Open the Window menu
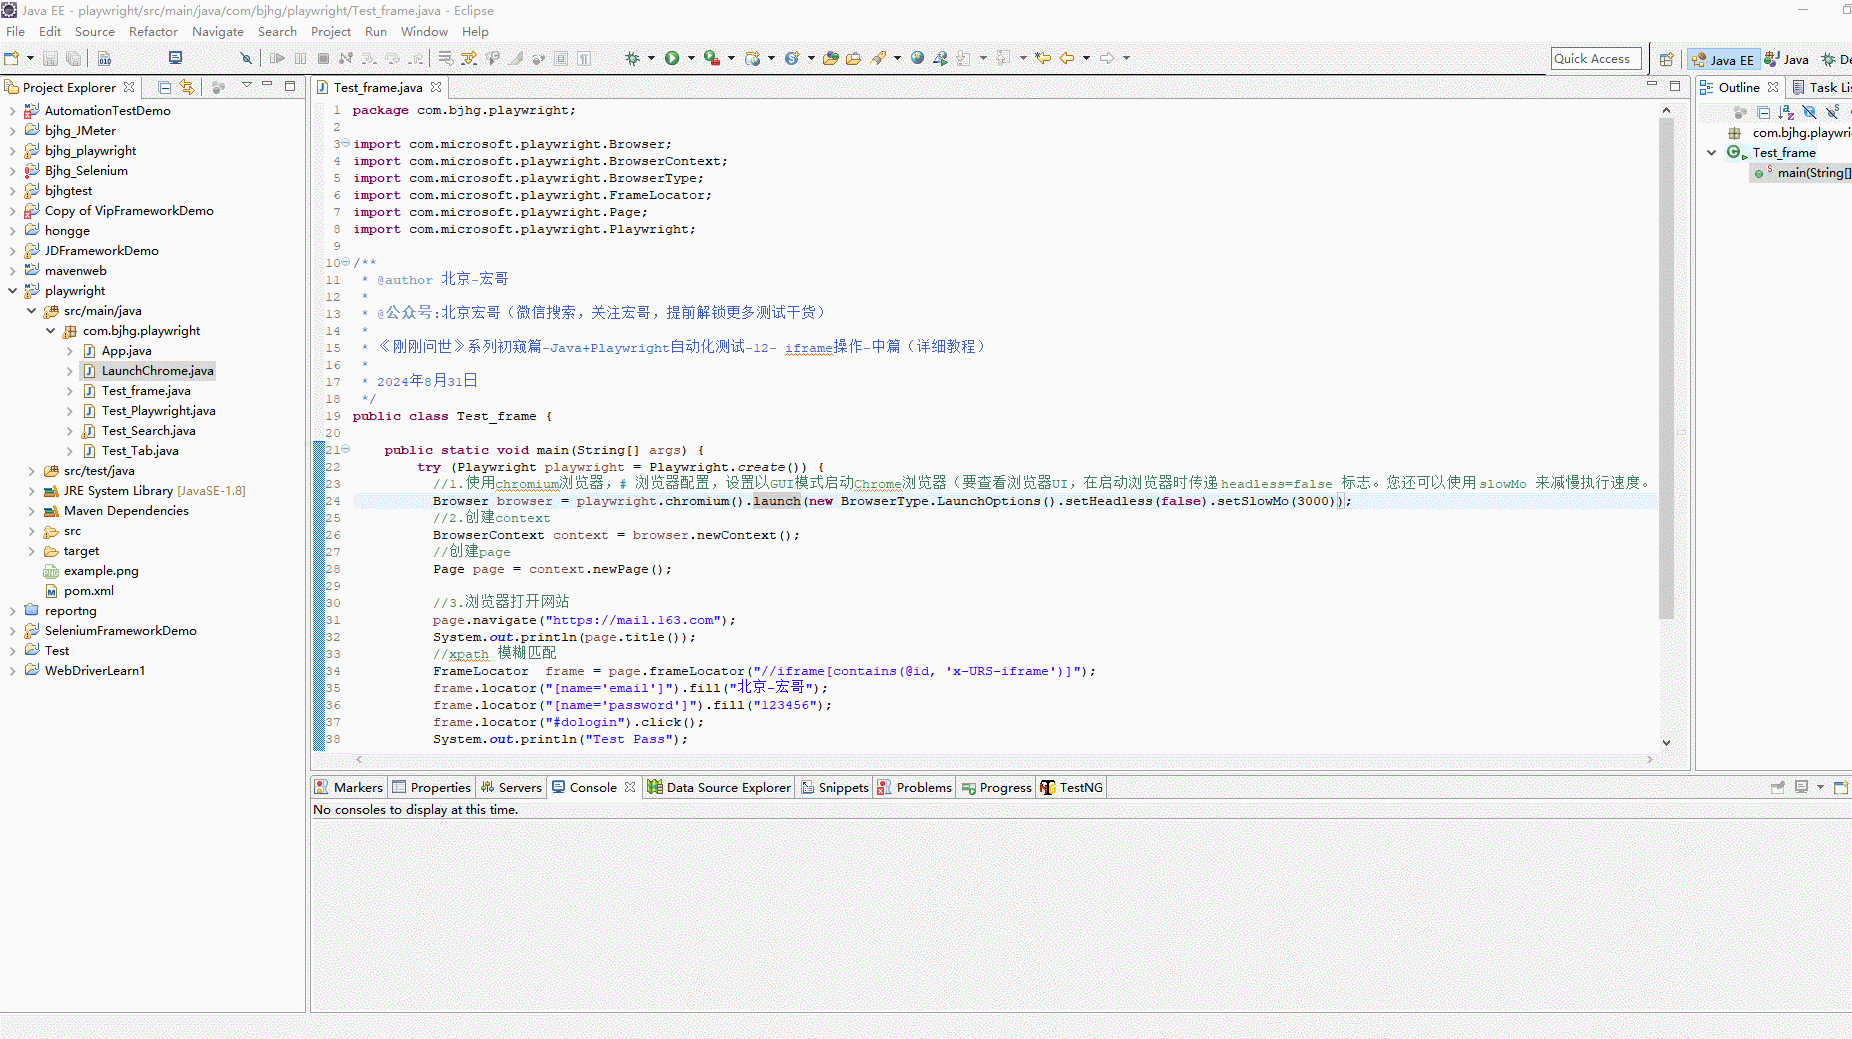This screenshot has height=1039, width=1852. pos(424,32)
